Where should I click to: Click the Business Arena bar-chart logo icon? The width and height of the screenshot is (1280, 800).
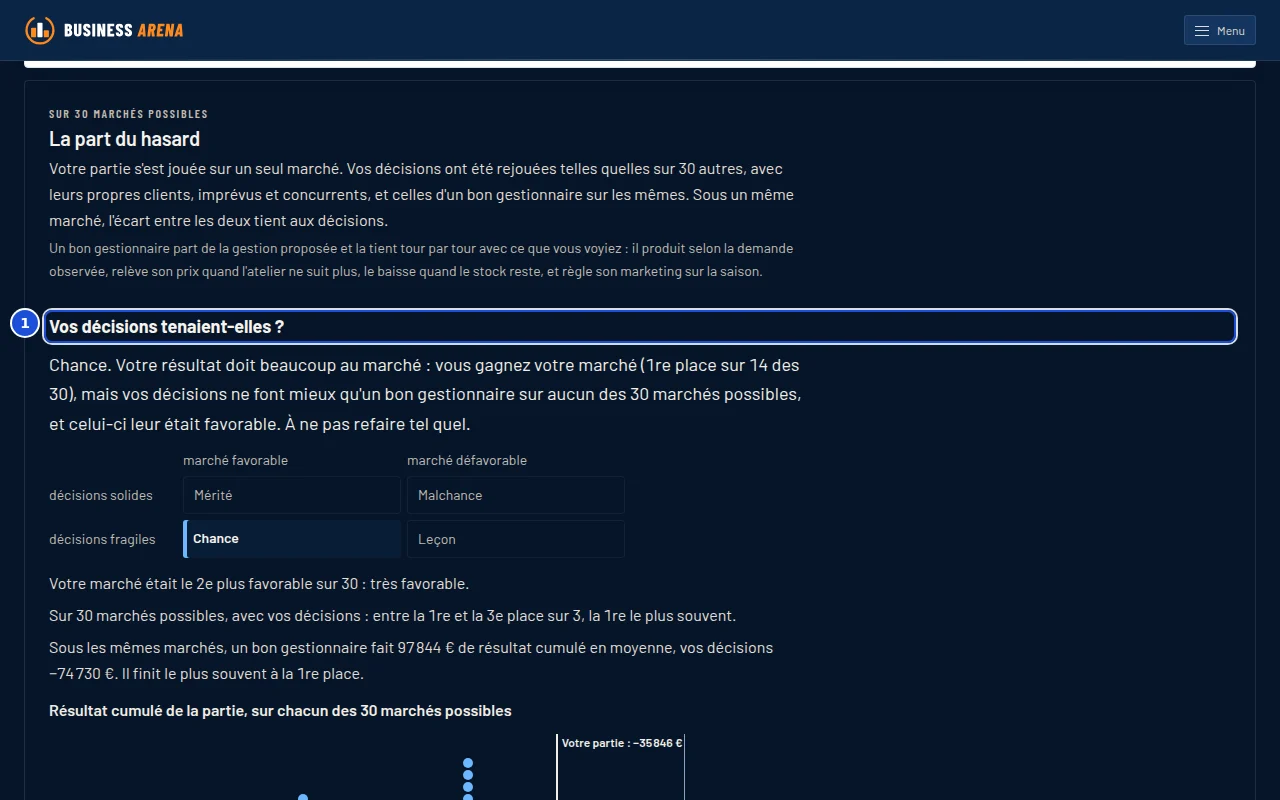[40, 30]
